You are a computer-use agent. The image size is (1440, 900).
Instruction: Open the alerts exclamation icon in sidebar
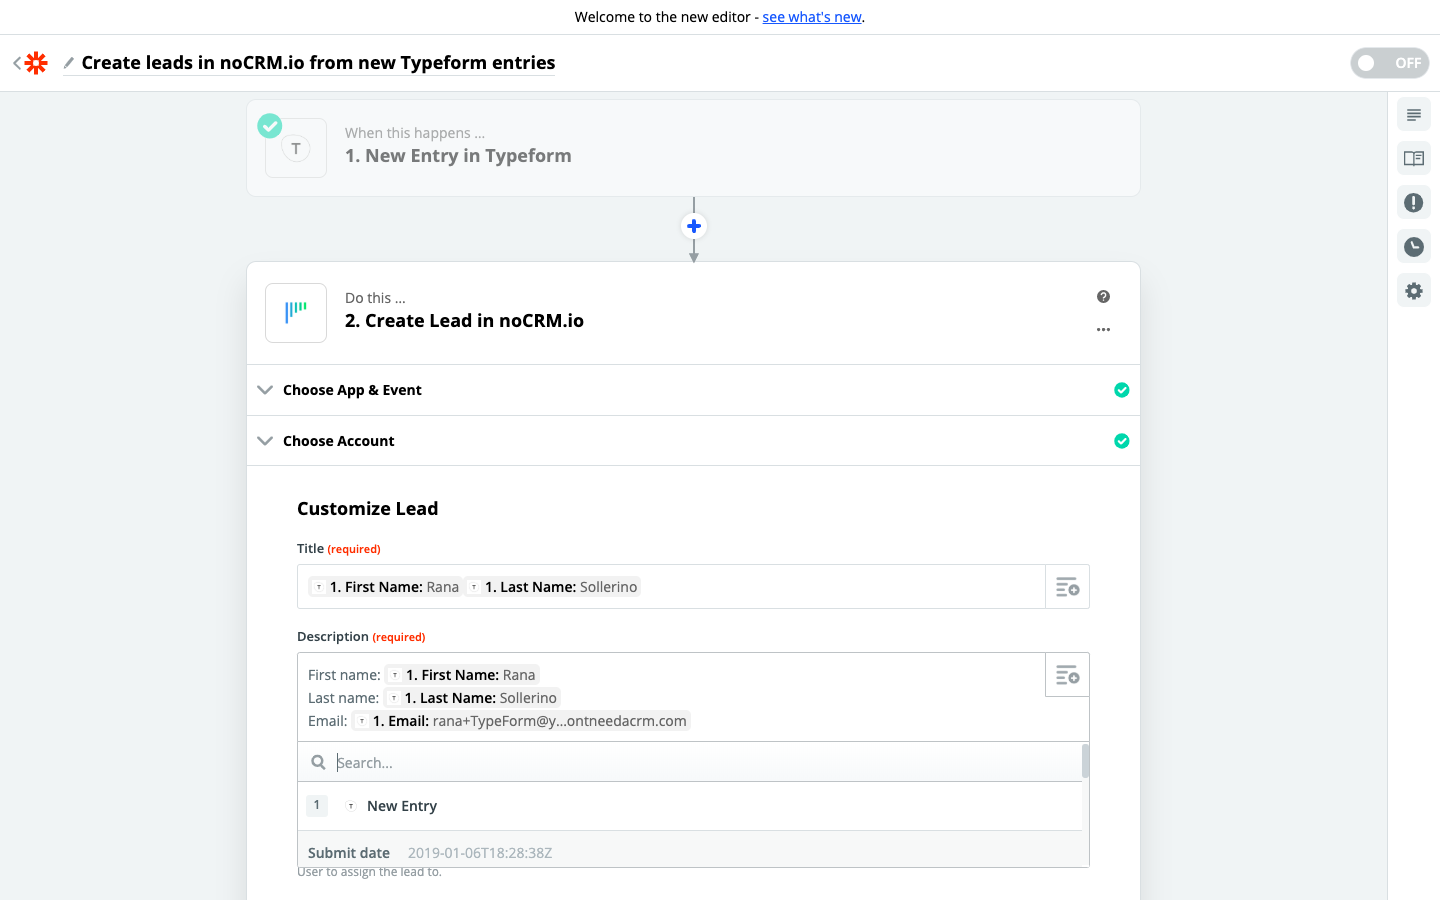(1413, 203)
